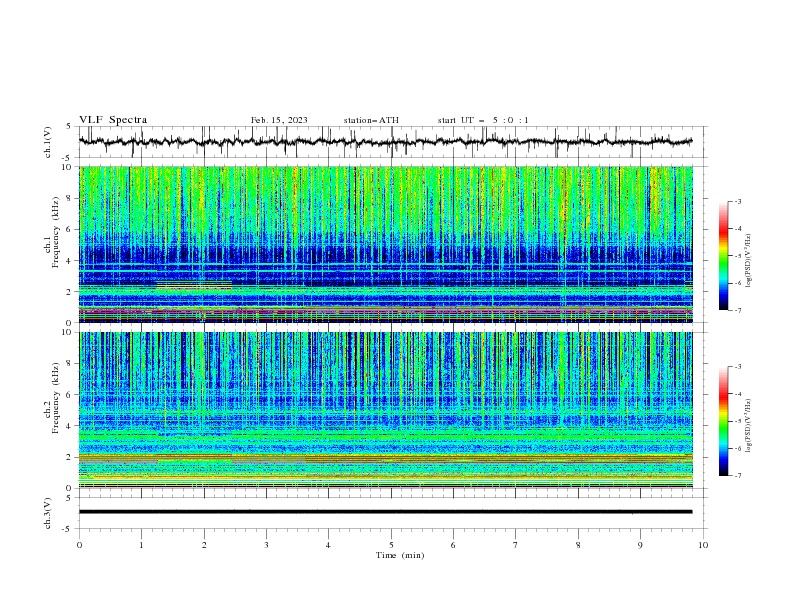Click the lower ch.2 PSD color bar
This screenshot has width=792, height=612.
click(723, 421)
